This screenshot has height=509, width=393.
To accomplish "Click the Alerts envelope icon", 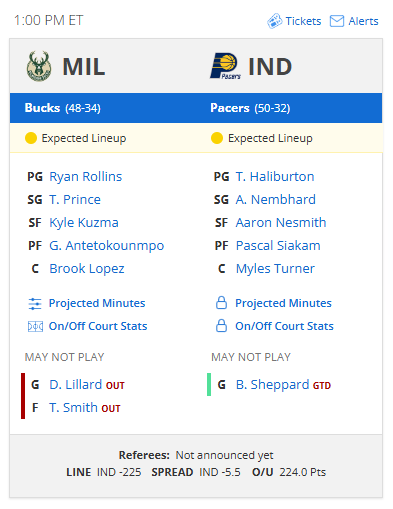I will (x=337, y=21).
